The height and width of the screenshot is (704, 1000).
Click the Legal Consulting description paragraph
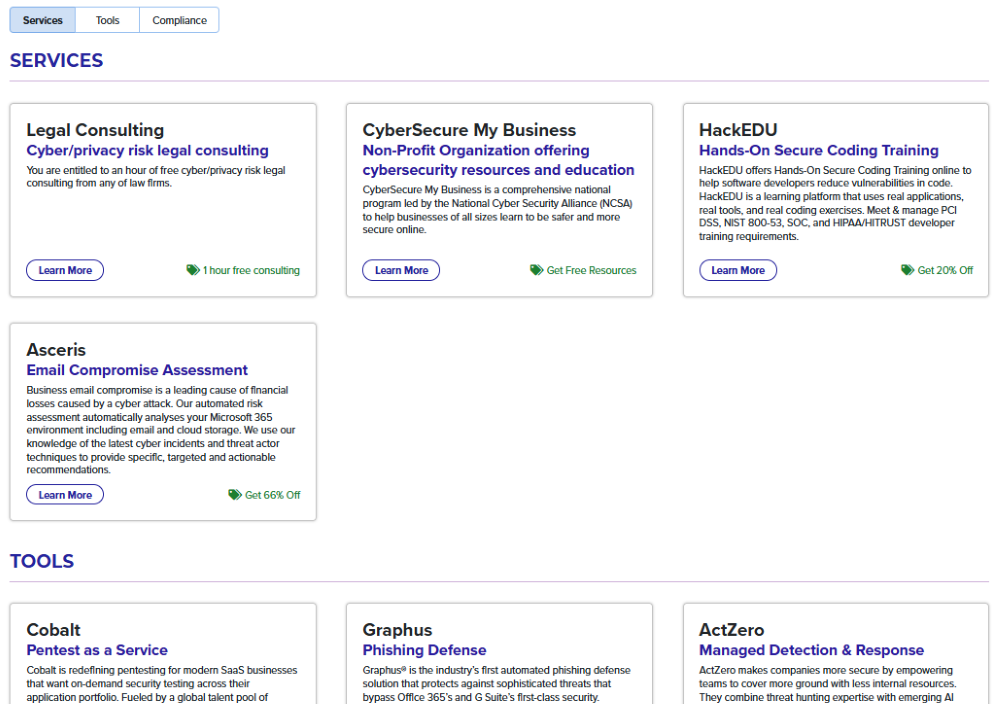coord(156,177)
